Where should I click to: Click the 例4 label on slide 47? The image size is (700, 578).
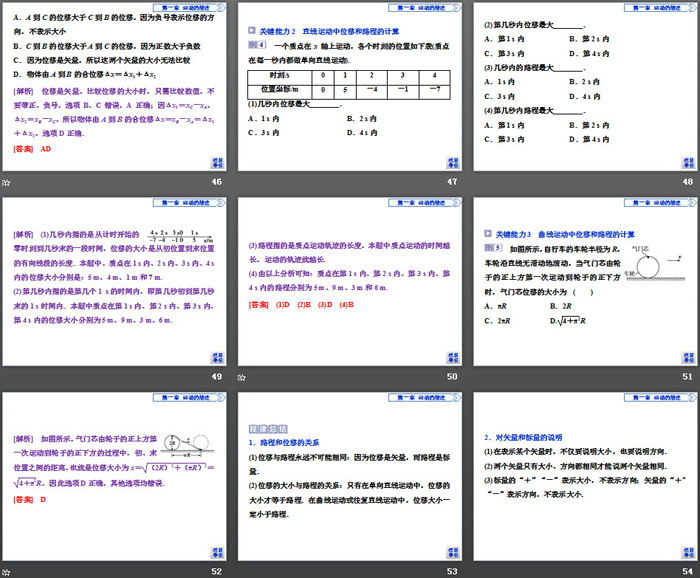[x=253, y=44]
